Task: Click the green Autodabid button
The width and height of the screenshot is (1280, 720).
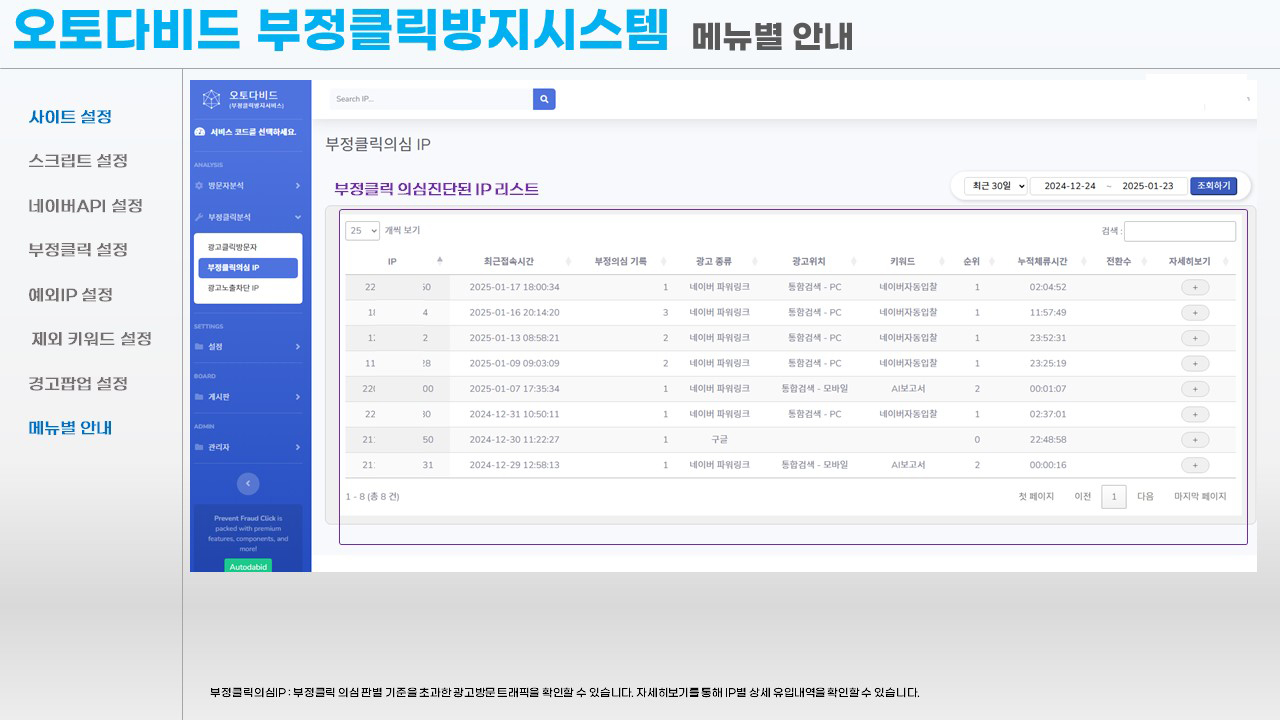Action: tap(247, 565)
